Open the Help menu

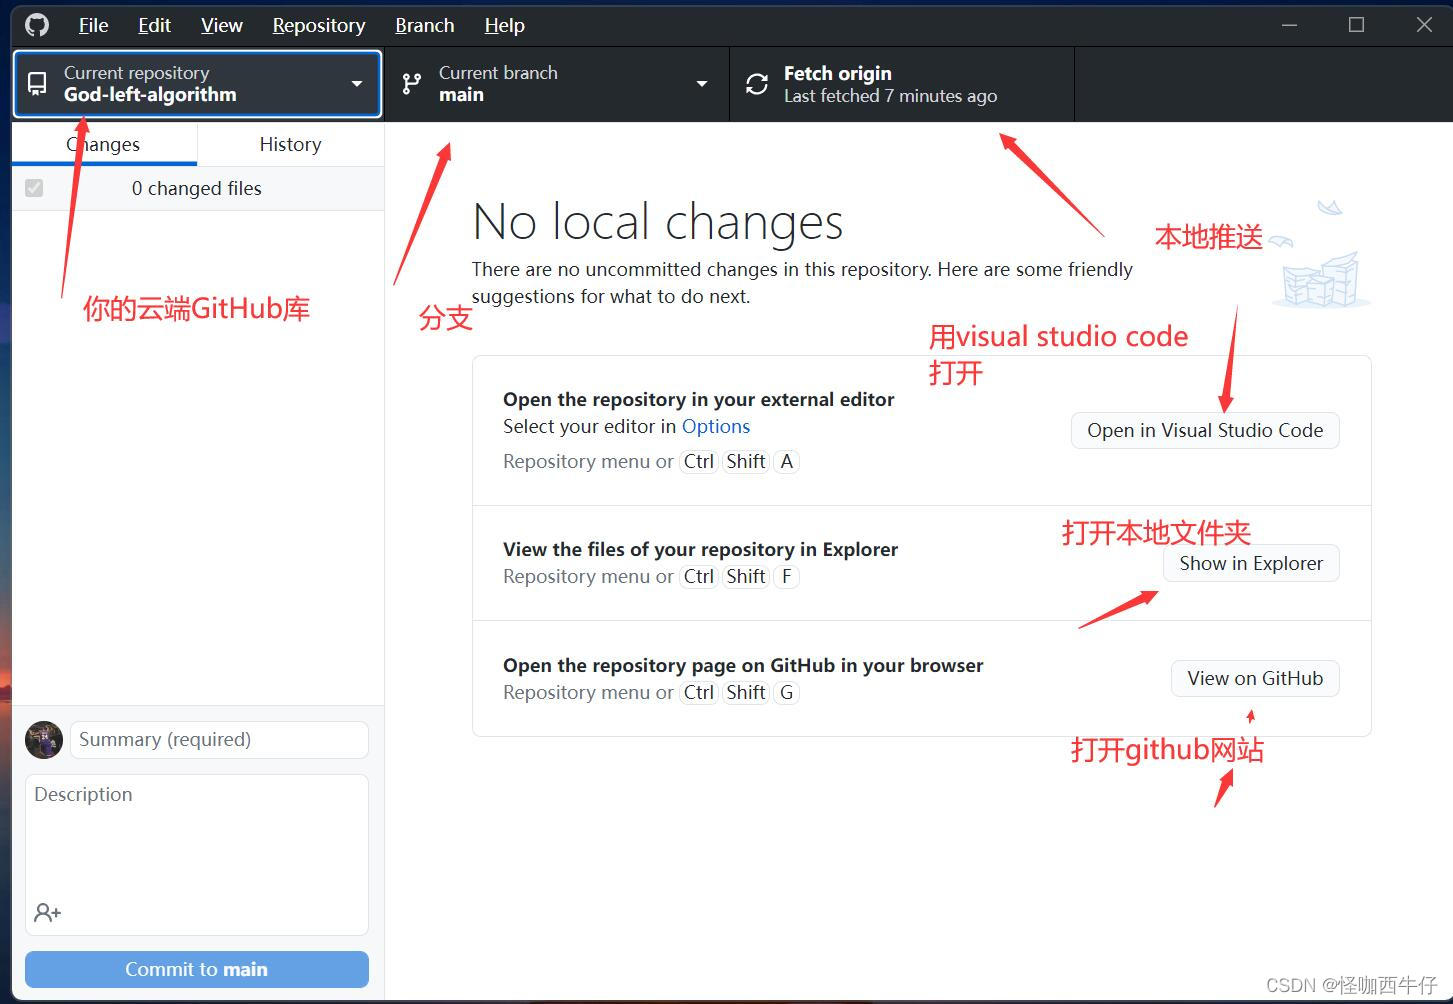(504, 25)
